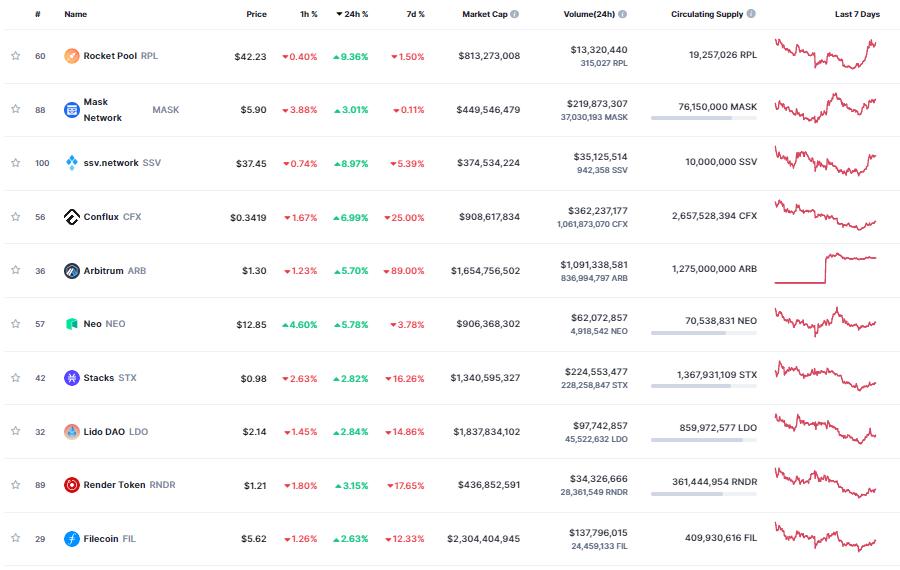Click Arbitrum volume $1,091,338,581
Image resolution: width=900 pixels, height=570 pixels.
pyautogui.click(x=594, y=265)
